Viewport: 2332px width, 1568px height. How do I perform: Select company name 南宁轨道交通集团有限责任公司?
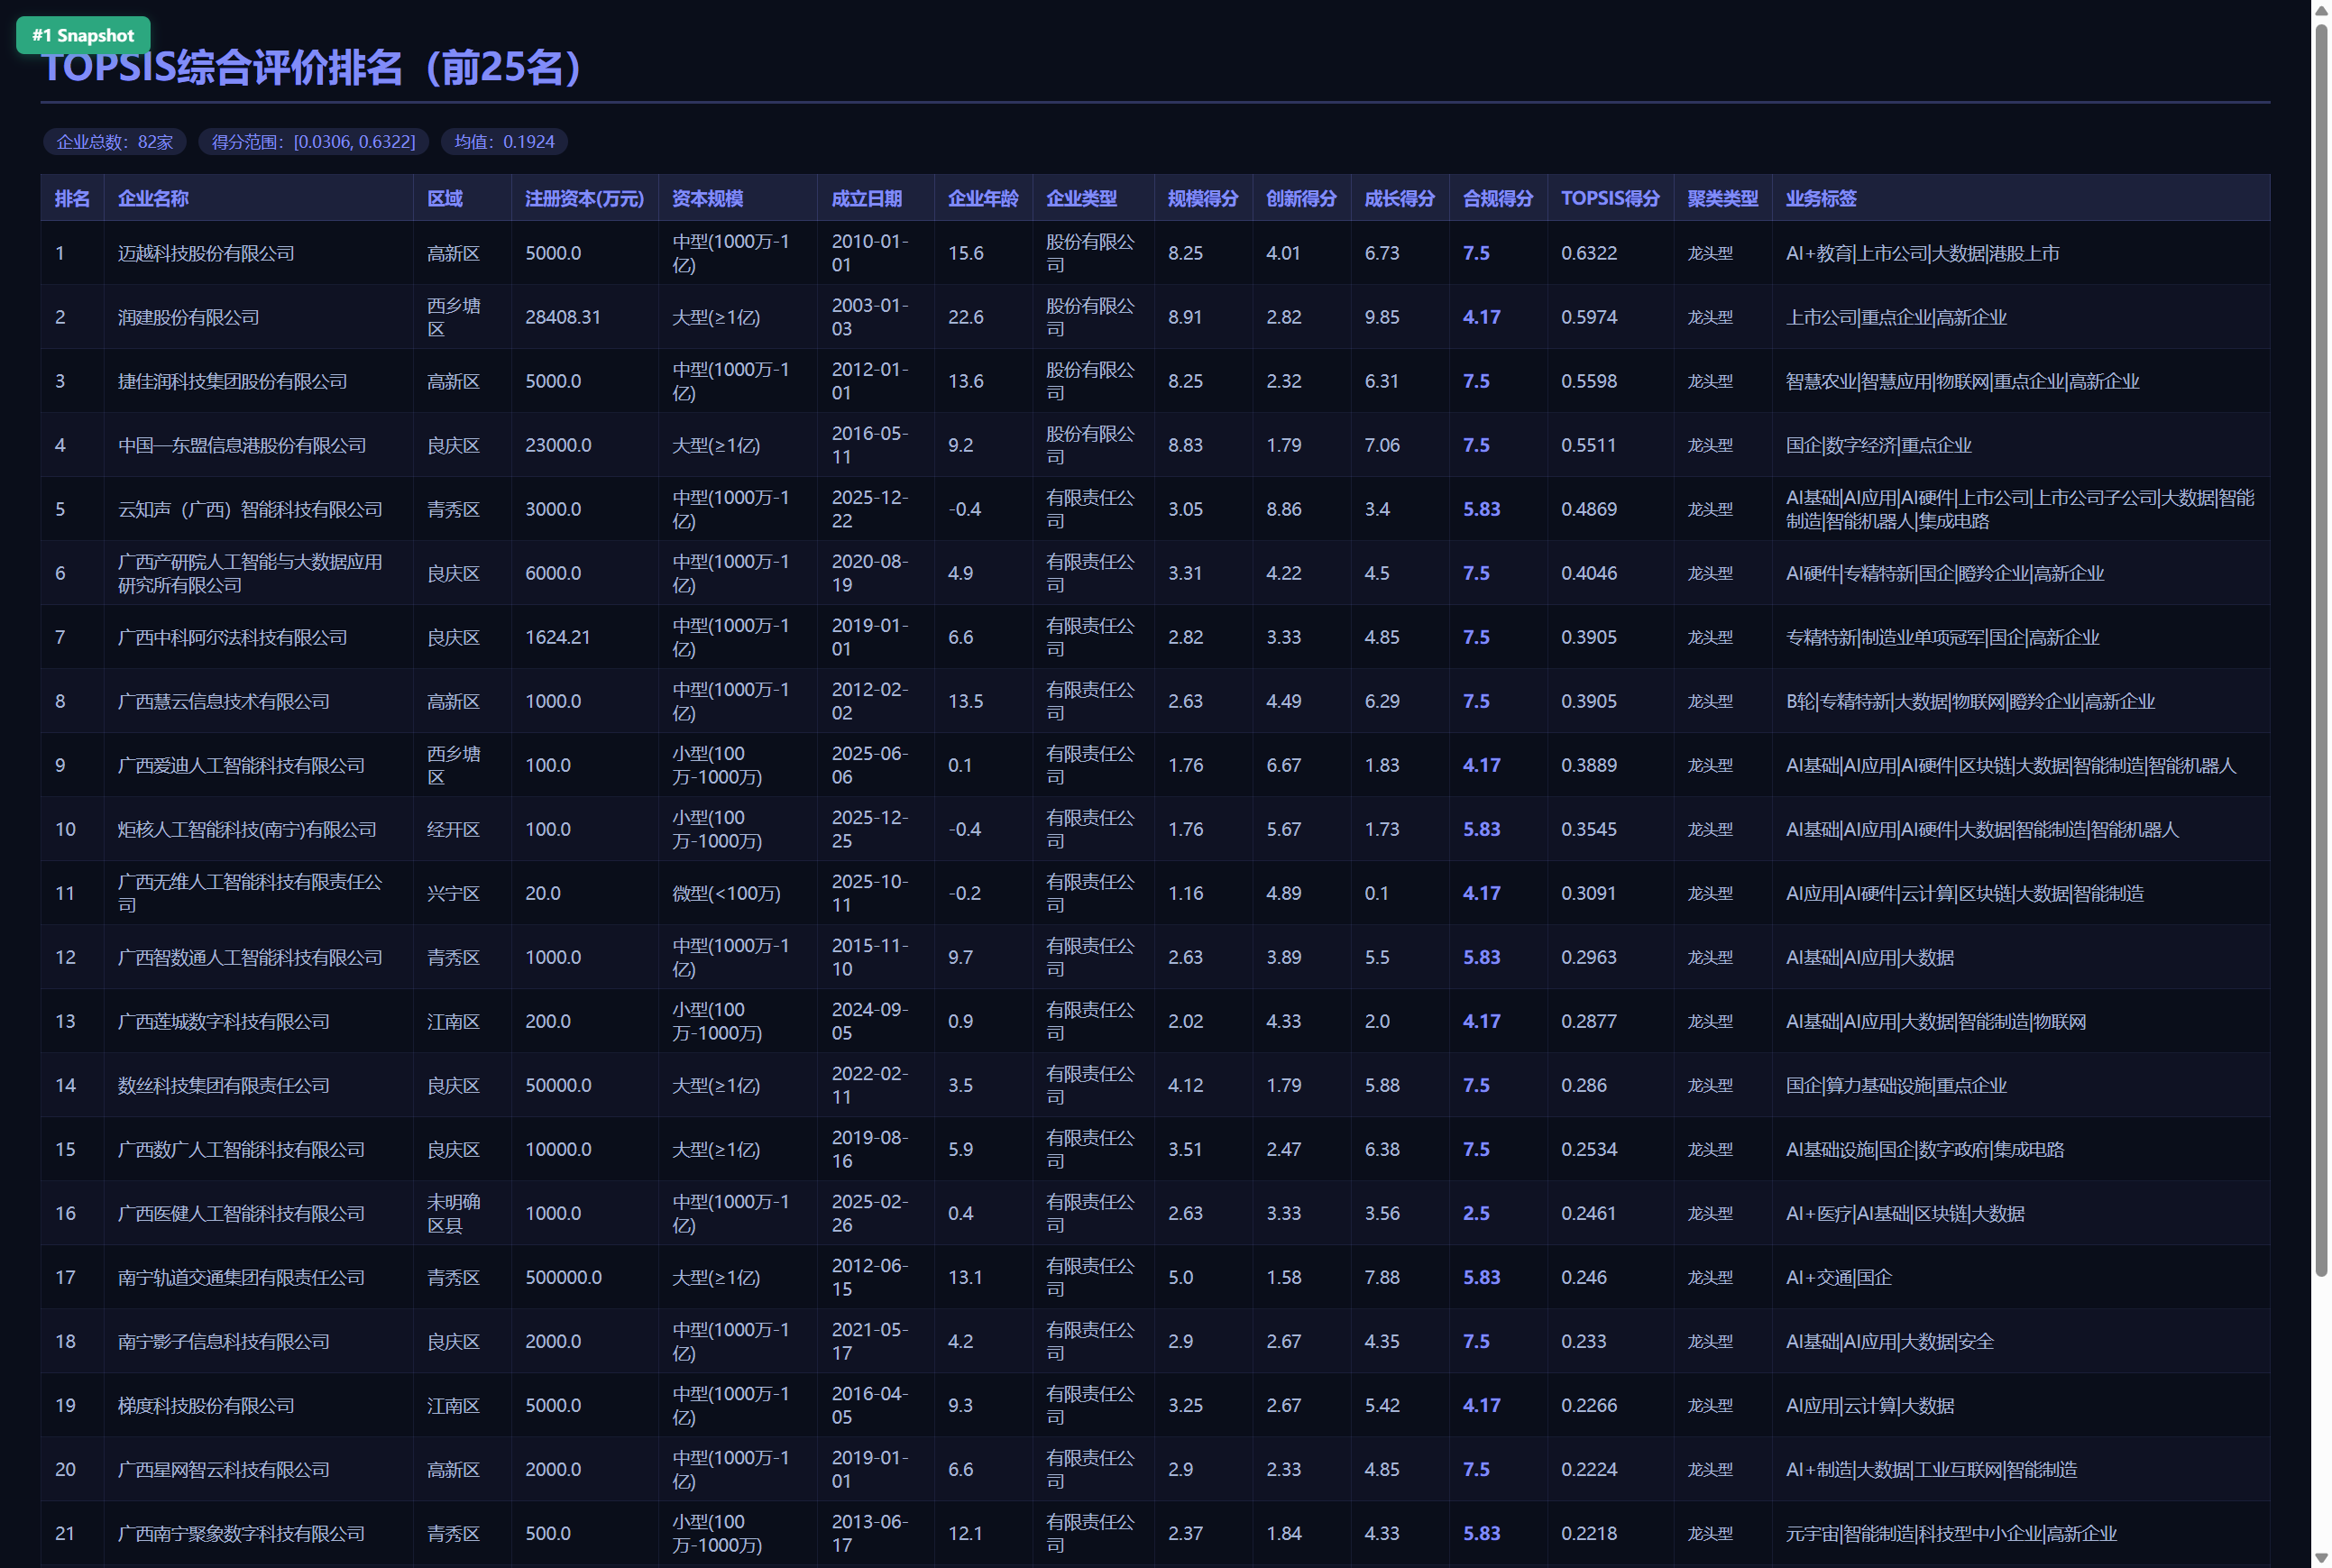(241, 1277)
